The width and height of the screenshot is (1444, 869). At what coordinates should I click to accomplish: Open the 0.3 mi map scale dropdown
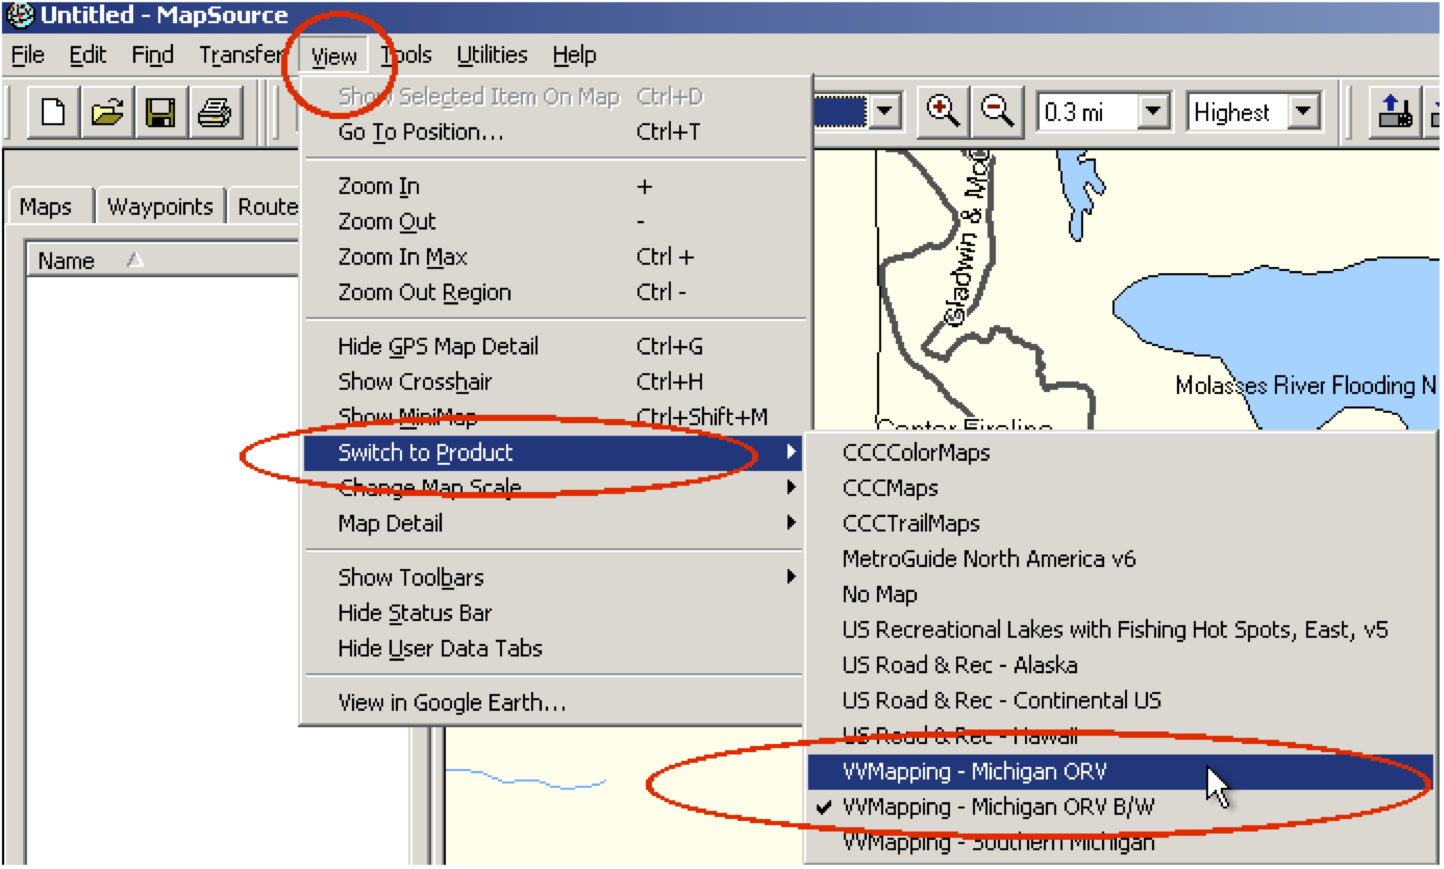pos(1154,111)
